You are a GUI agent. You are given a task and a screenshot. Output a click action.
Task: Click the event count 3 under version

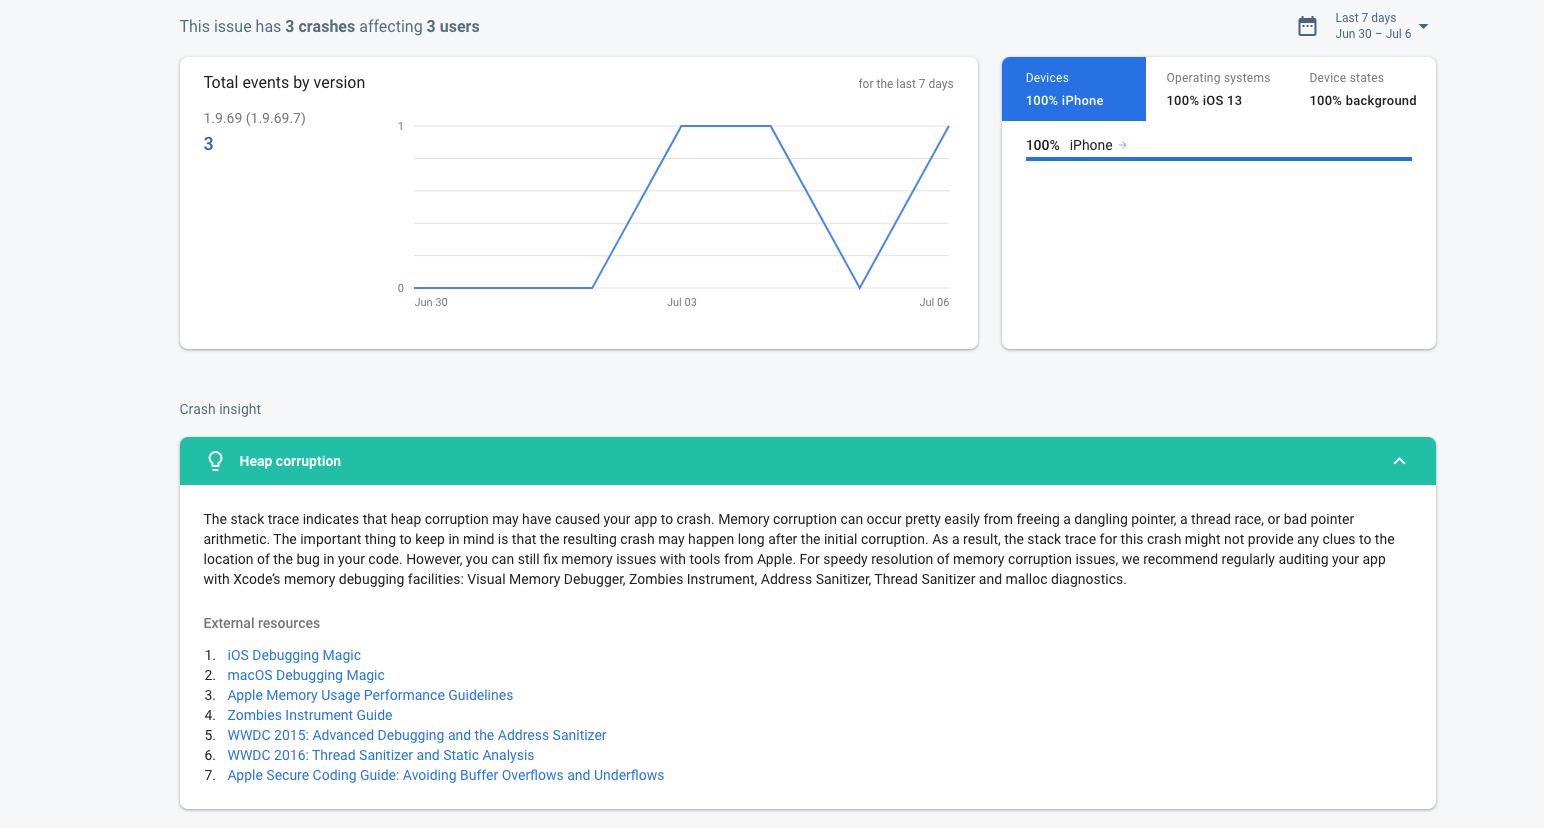pyautogui.click(x=208, y=144)
